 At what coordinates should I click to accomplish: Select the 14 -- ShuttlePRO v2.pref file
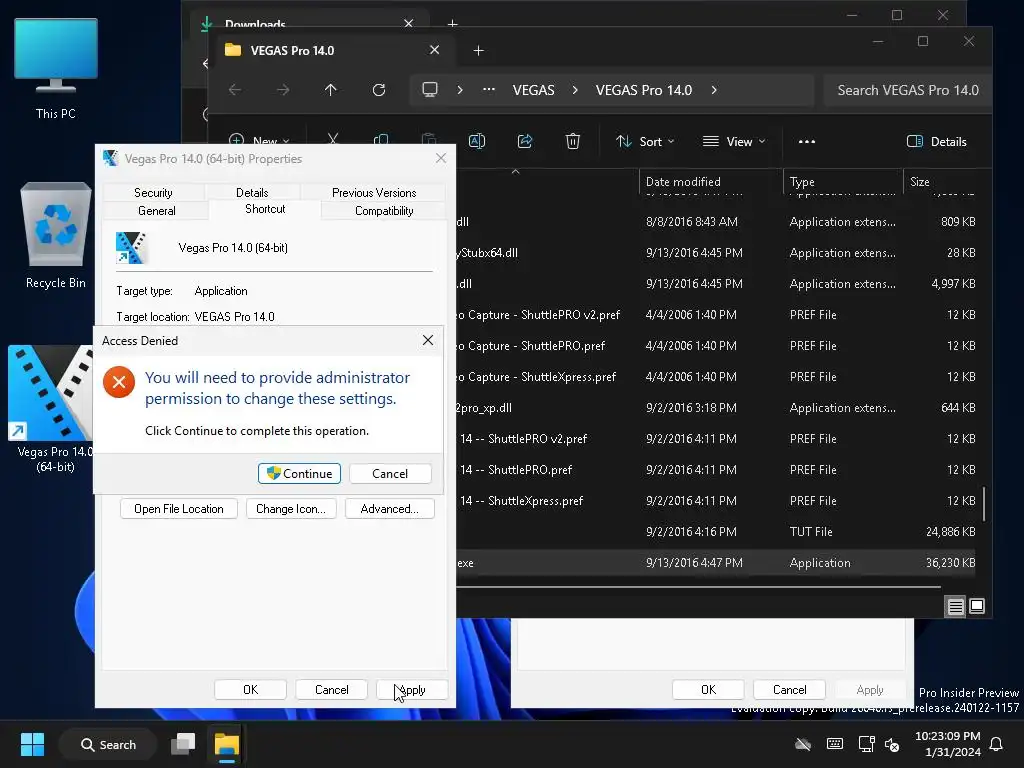point(717,439)
